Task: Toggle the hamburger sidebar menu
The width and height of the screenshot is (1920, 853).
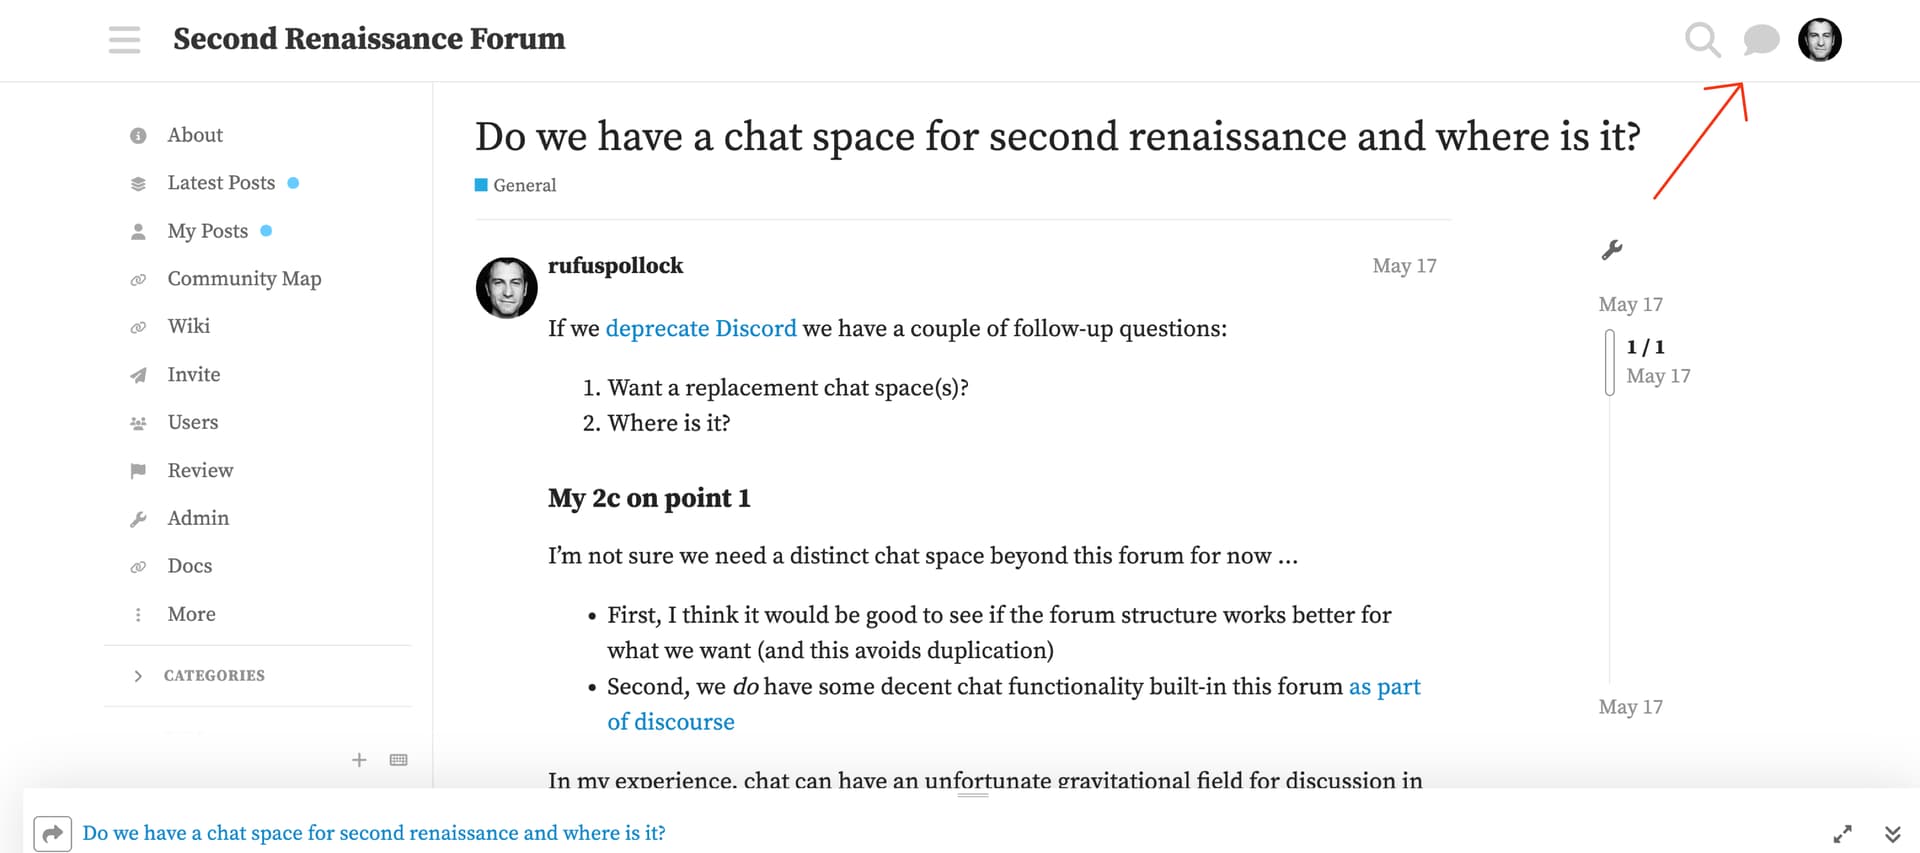Action: (x=125, y=40)
